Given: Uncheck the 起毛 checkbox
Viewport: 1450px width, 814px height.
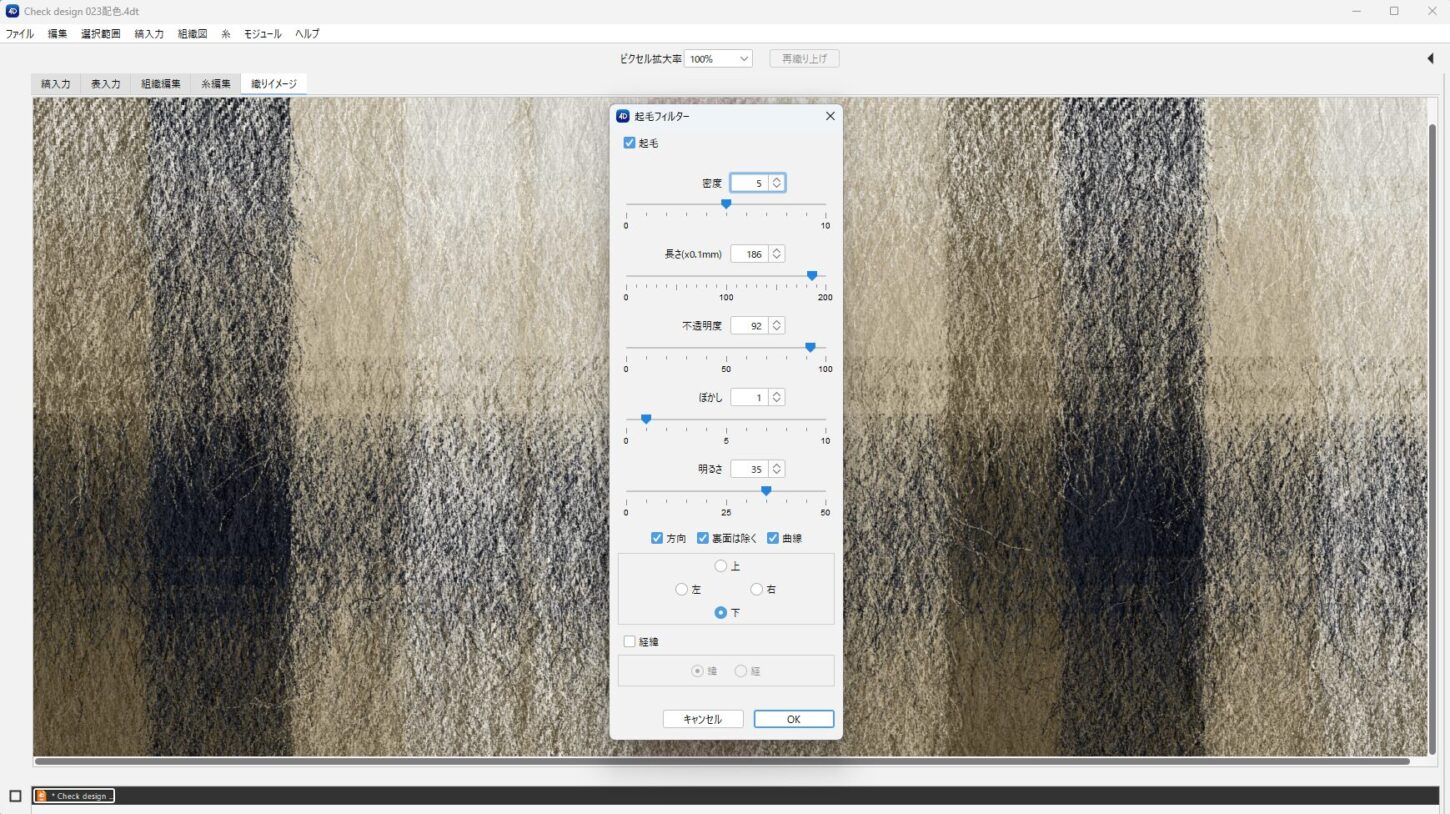Looking at the screenshot, I should coord(629,143).
